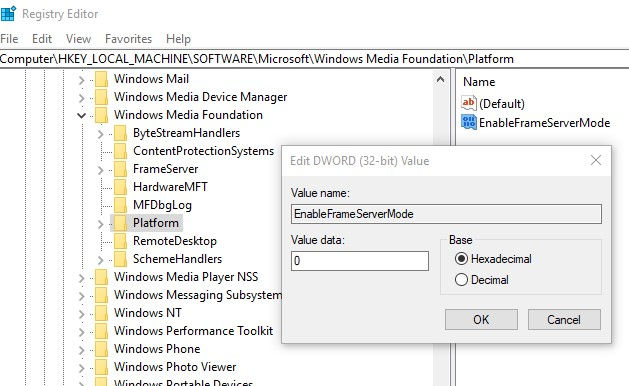Click the ContentProtectionSystems folder icon

tap(120, 151)
